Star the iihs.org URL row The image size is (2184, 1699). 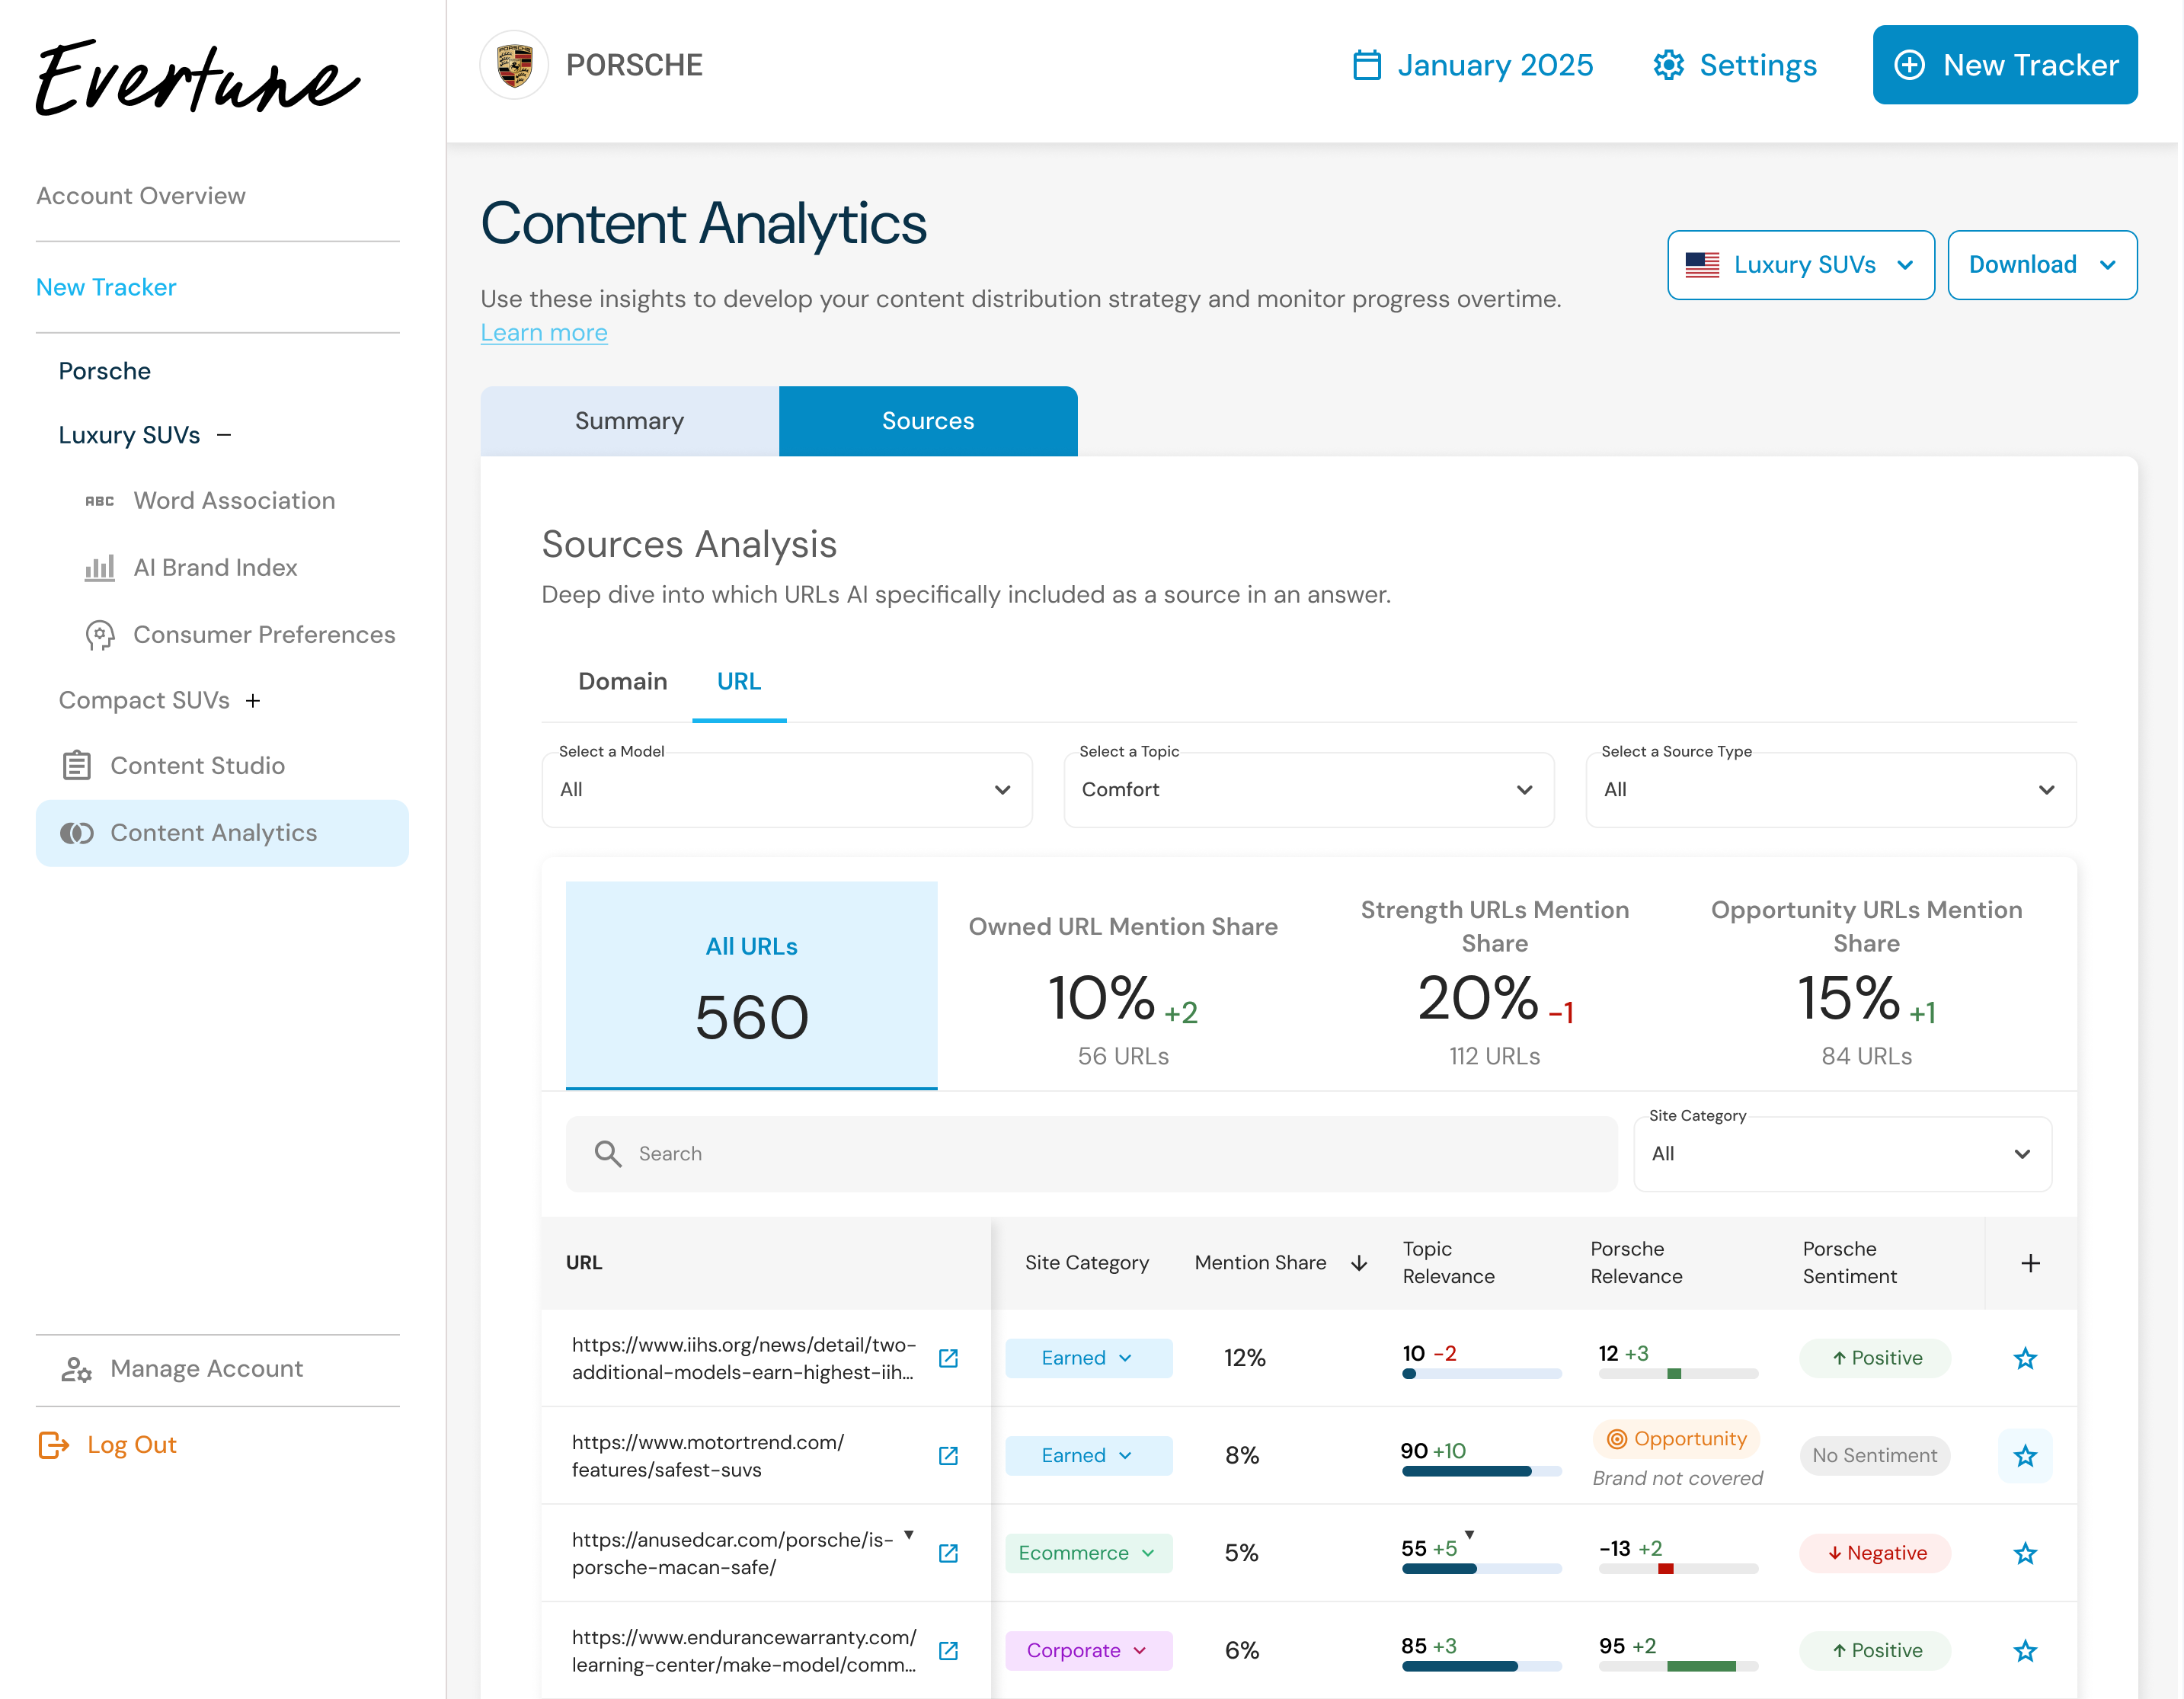coord(2025,1358)
